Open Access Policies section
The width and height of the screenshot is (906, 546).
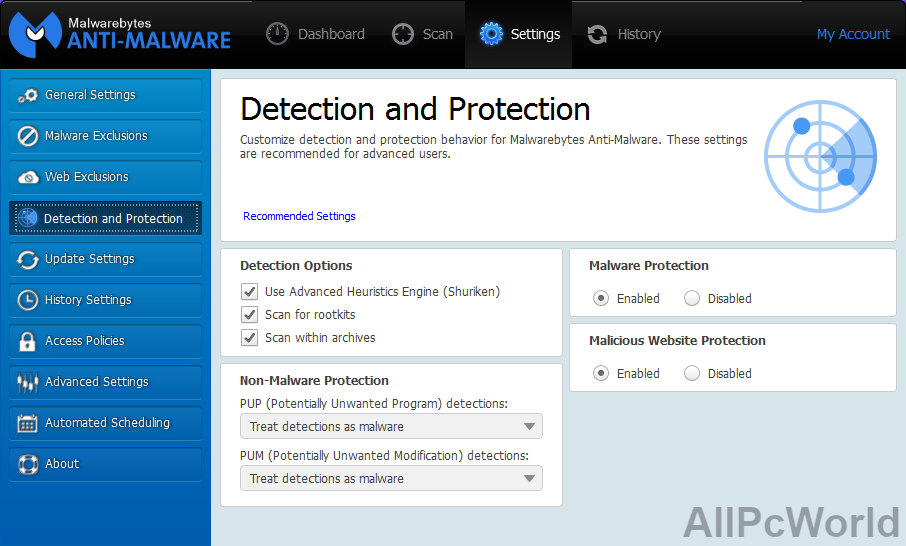click(x=106, y=341)
